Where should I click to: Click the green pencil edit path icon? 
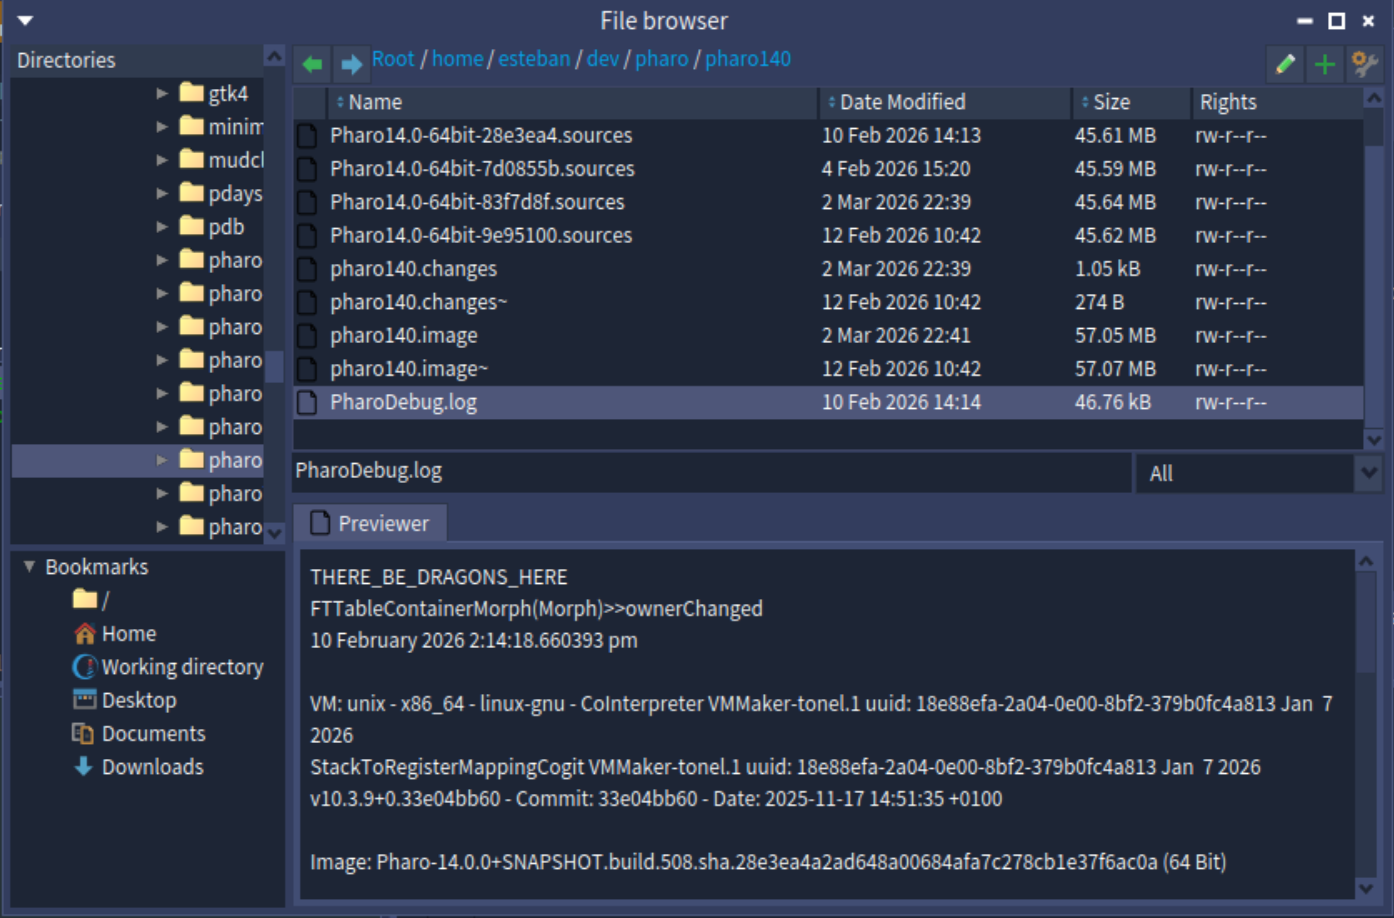[x=1285, y=65]
